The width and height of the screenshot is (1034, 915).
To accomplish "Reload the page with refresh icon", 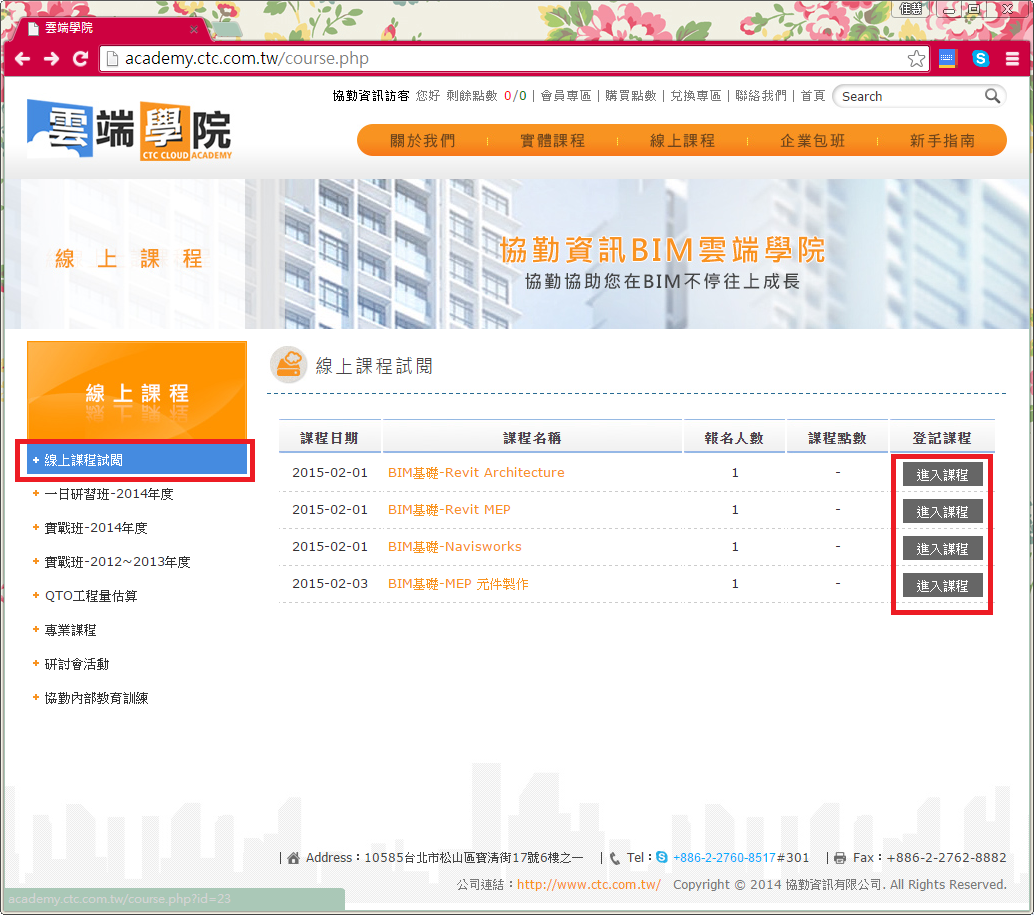I will coord(81,59).
